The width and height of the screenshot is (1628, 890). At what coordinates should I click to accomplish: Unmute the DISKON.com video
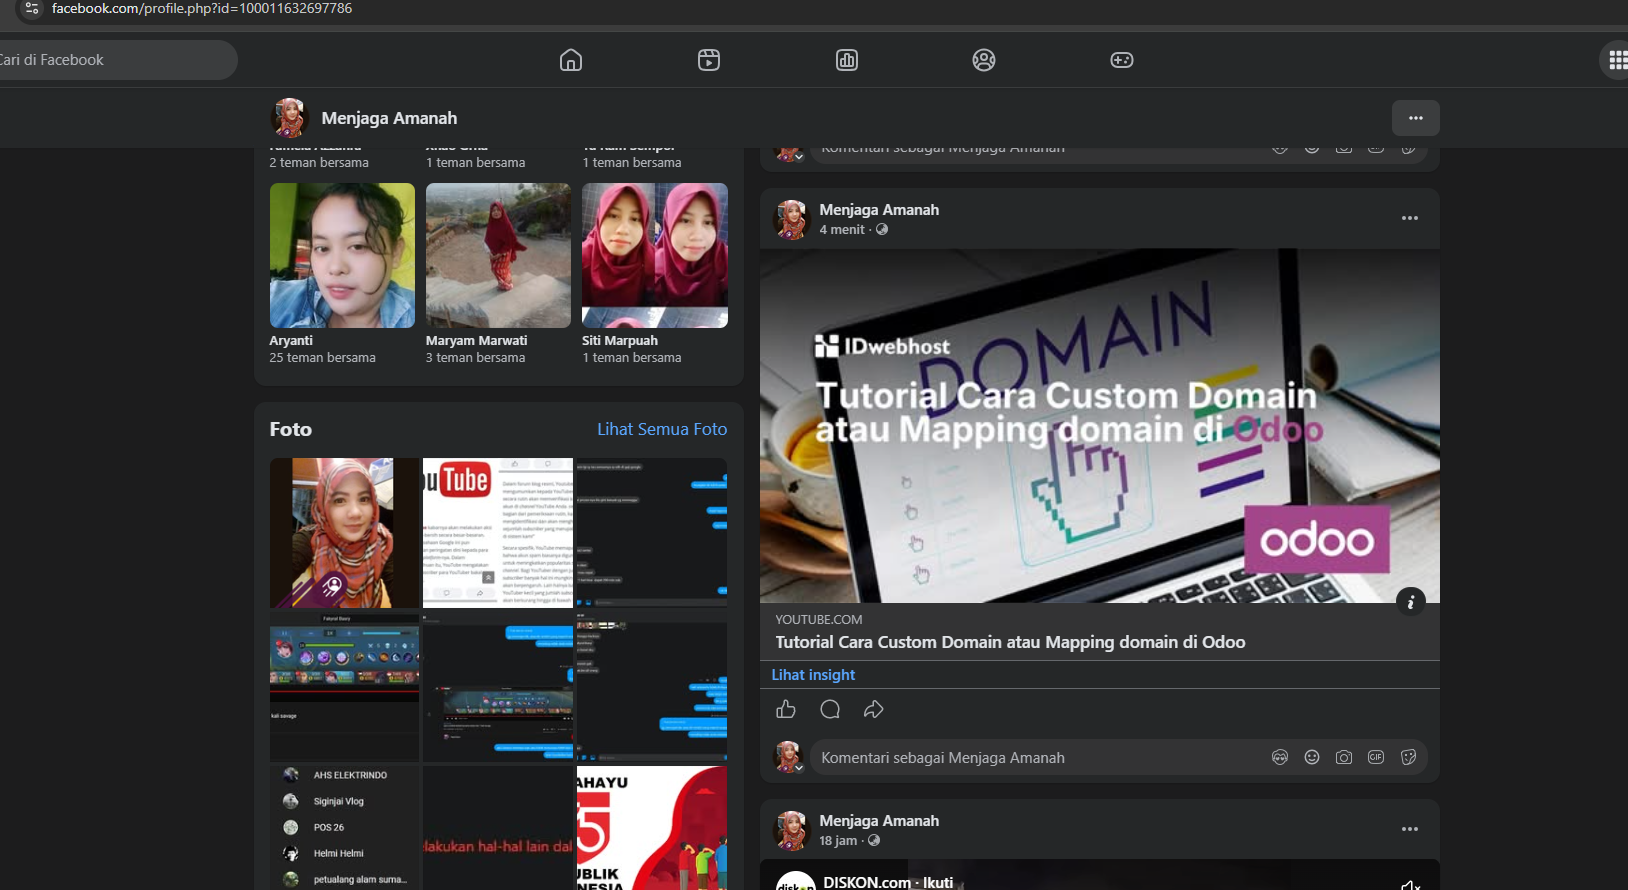click(1410, 884)
